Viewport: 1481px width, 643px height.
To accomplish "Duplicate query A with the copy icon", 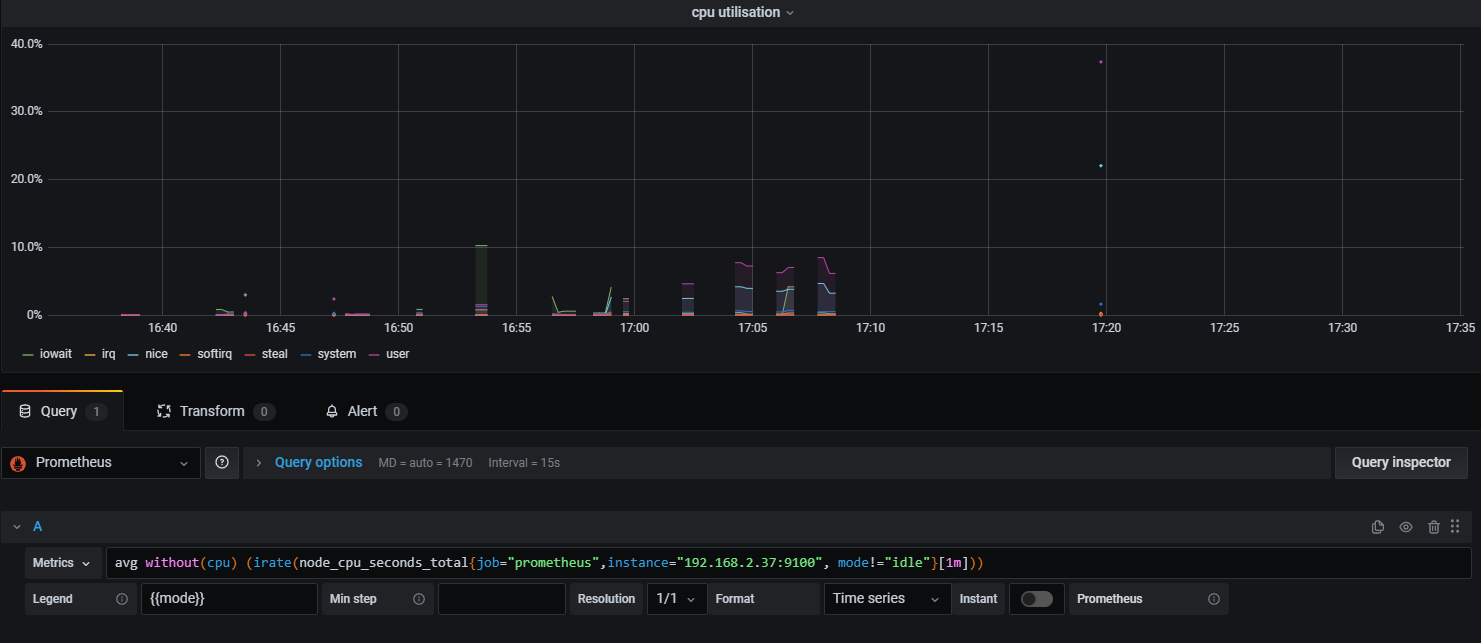I will (1378, 527).
